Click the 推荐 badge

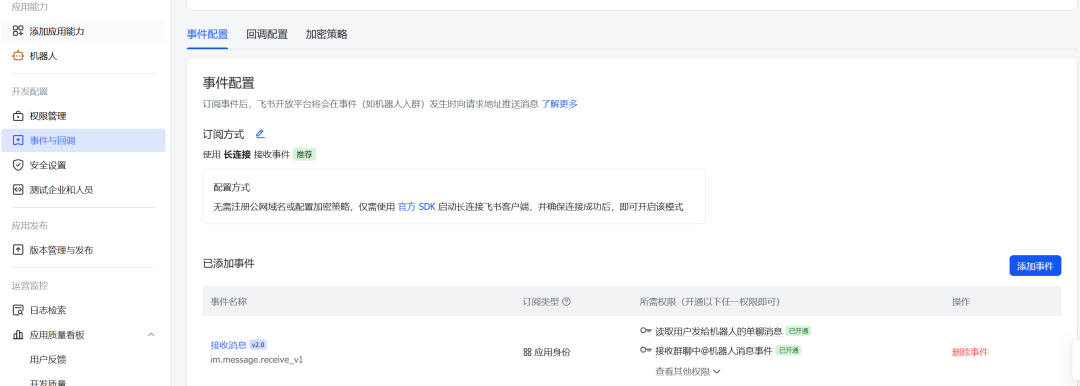click(304, 154)
